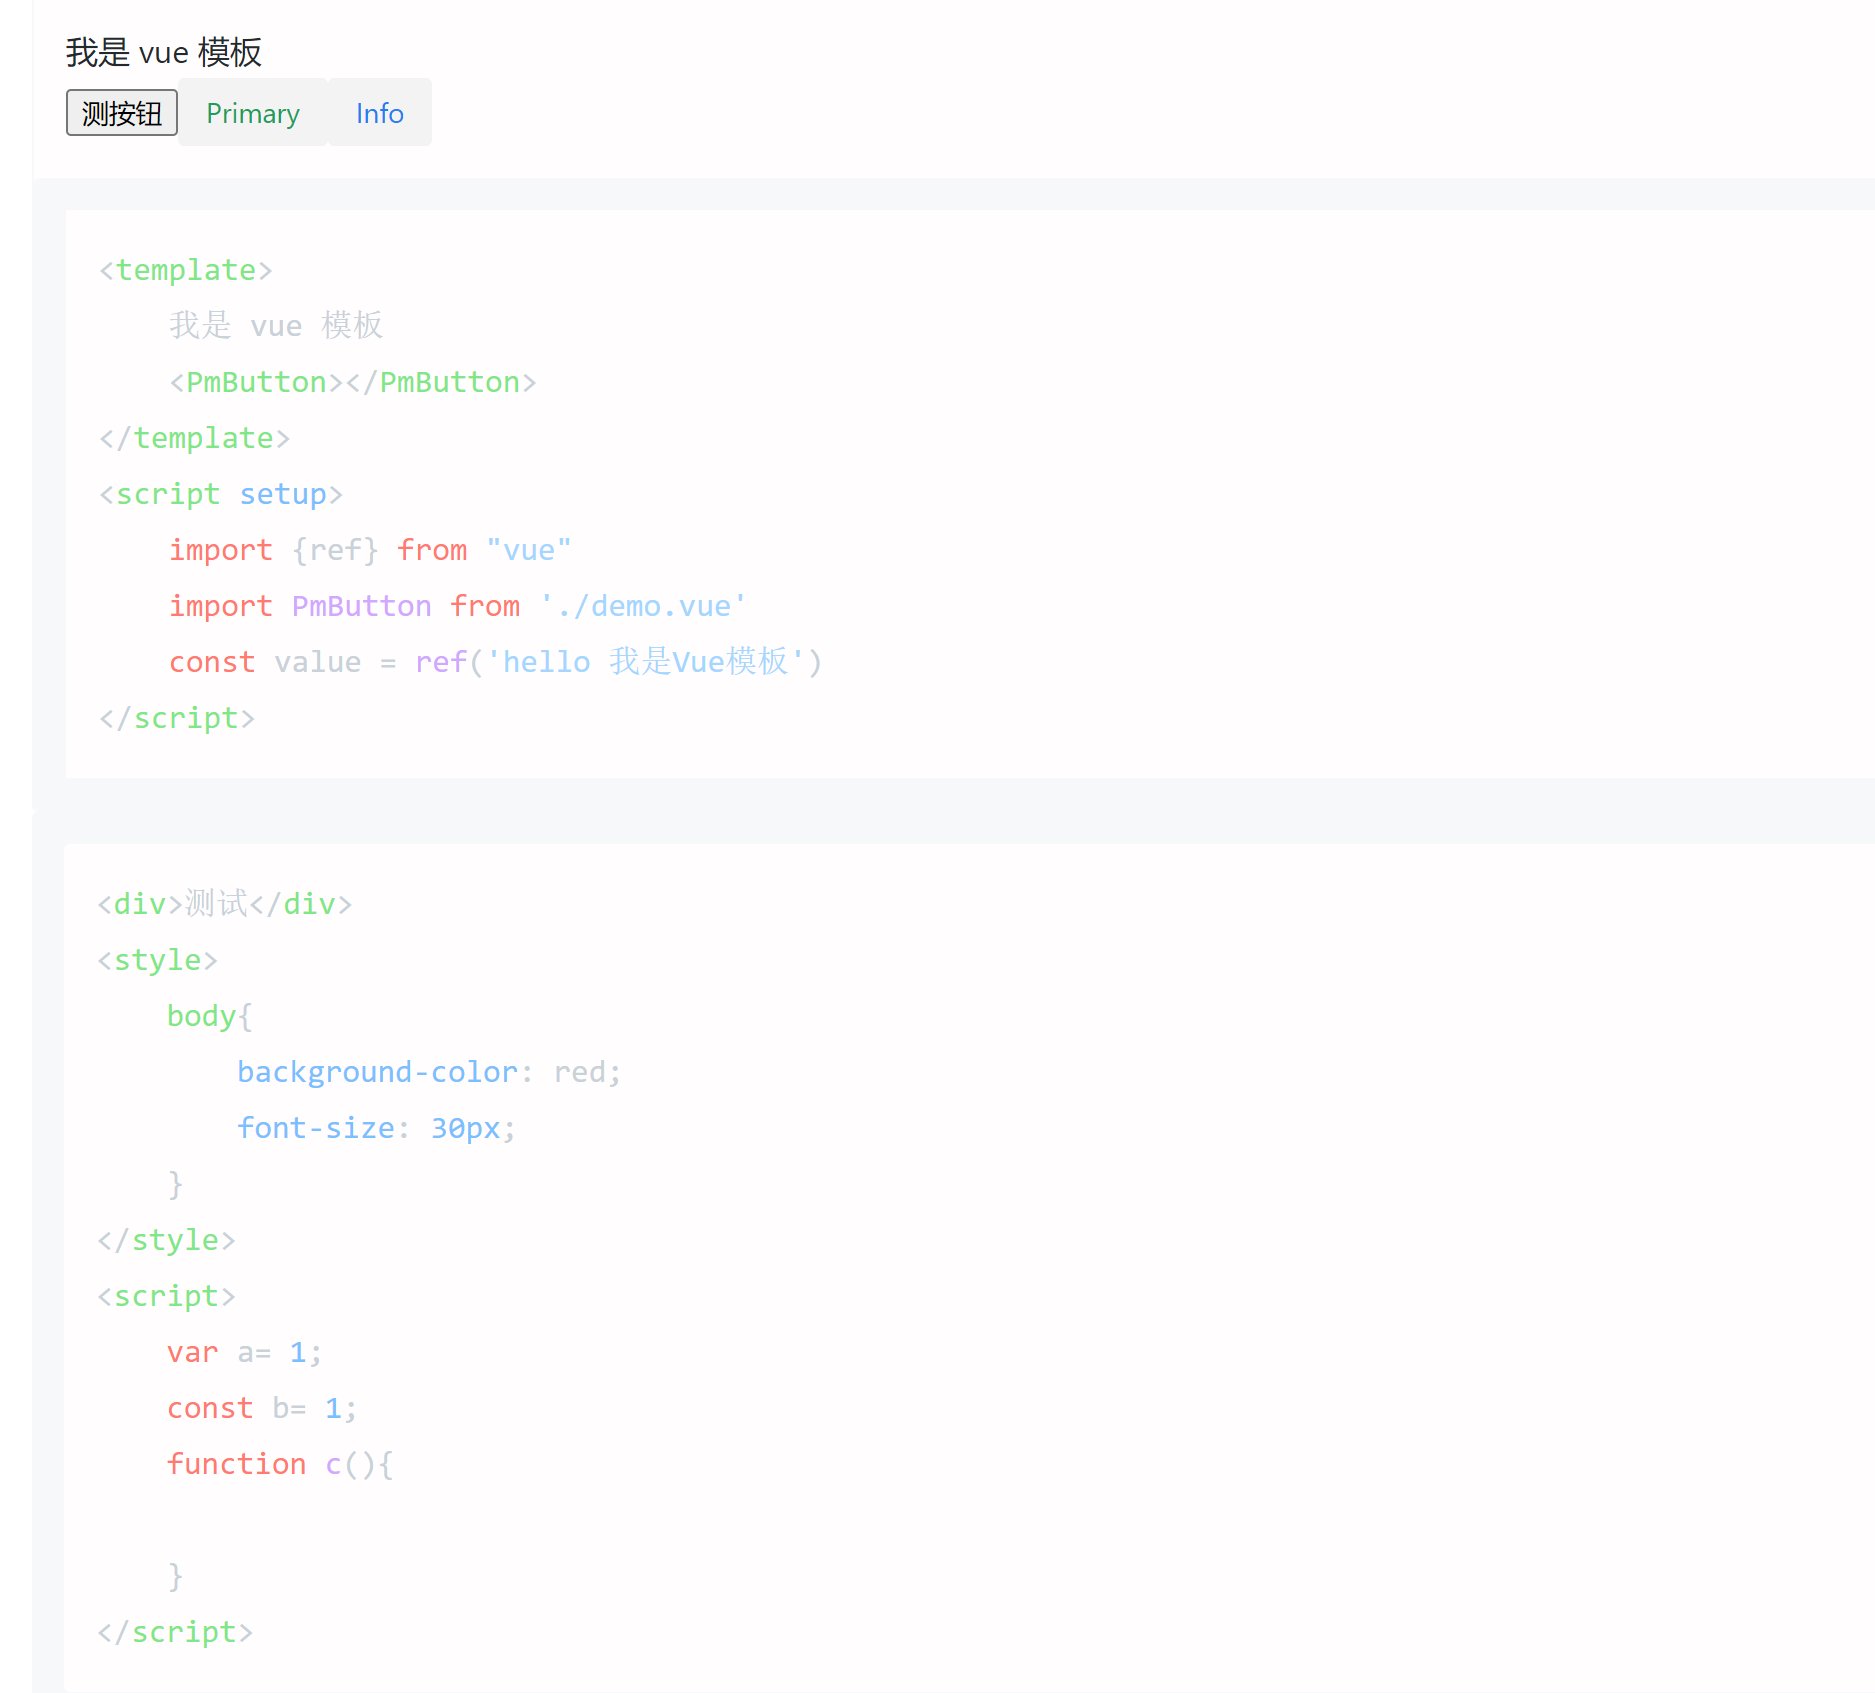Click the opening <script> tag in second code block
This screenshot has width=1875, height=1693.
[166, 1296]
